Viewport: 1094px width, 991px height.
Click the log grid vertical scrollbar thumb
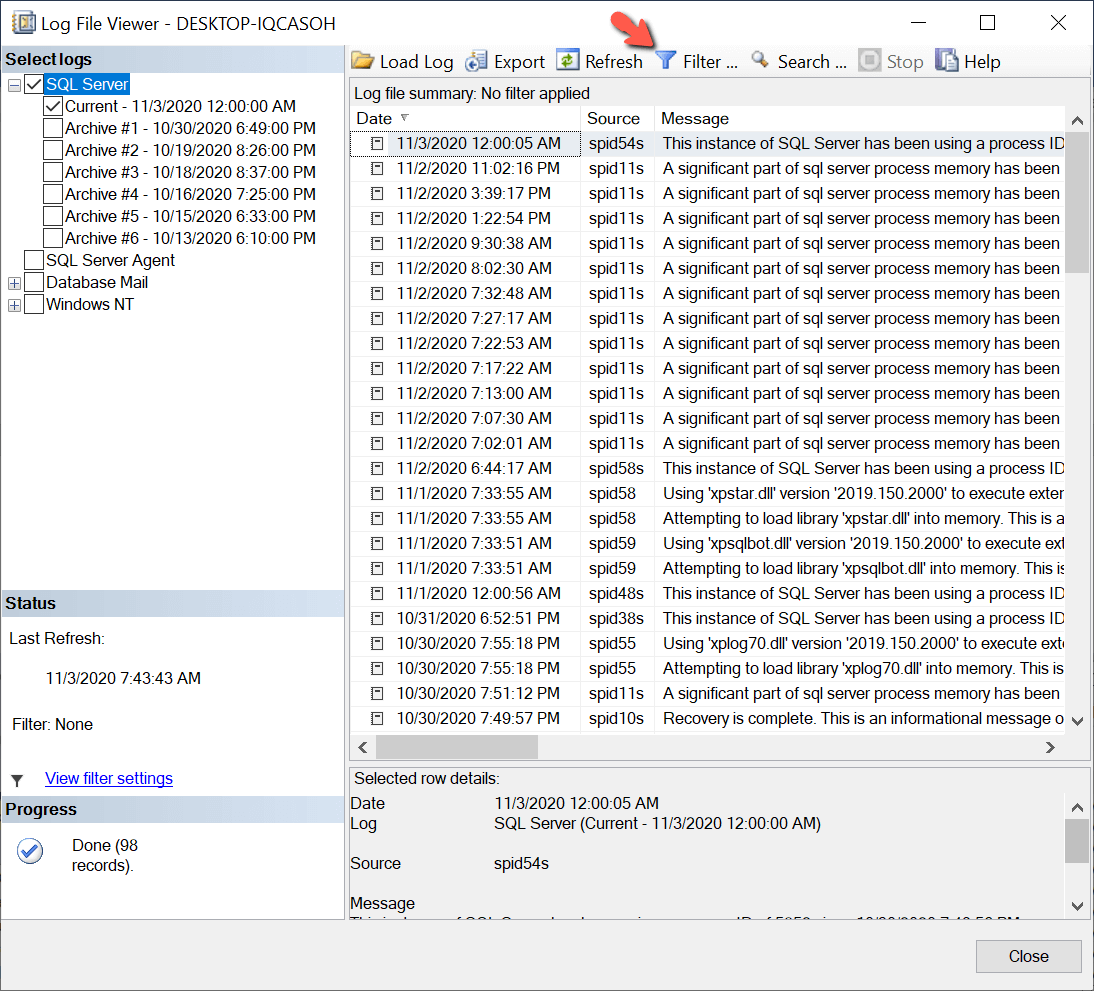click(1077, 202)
